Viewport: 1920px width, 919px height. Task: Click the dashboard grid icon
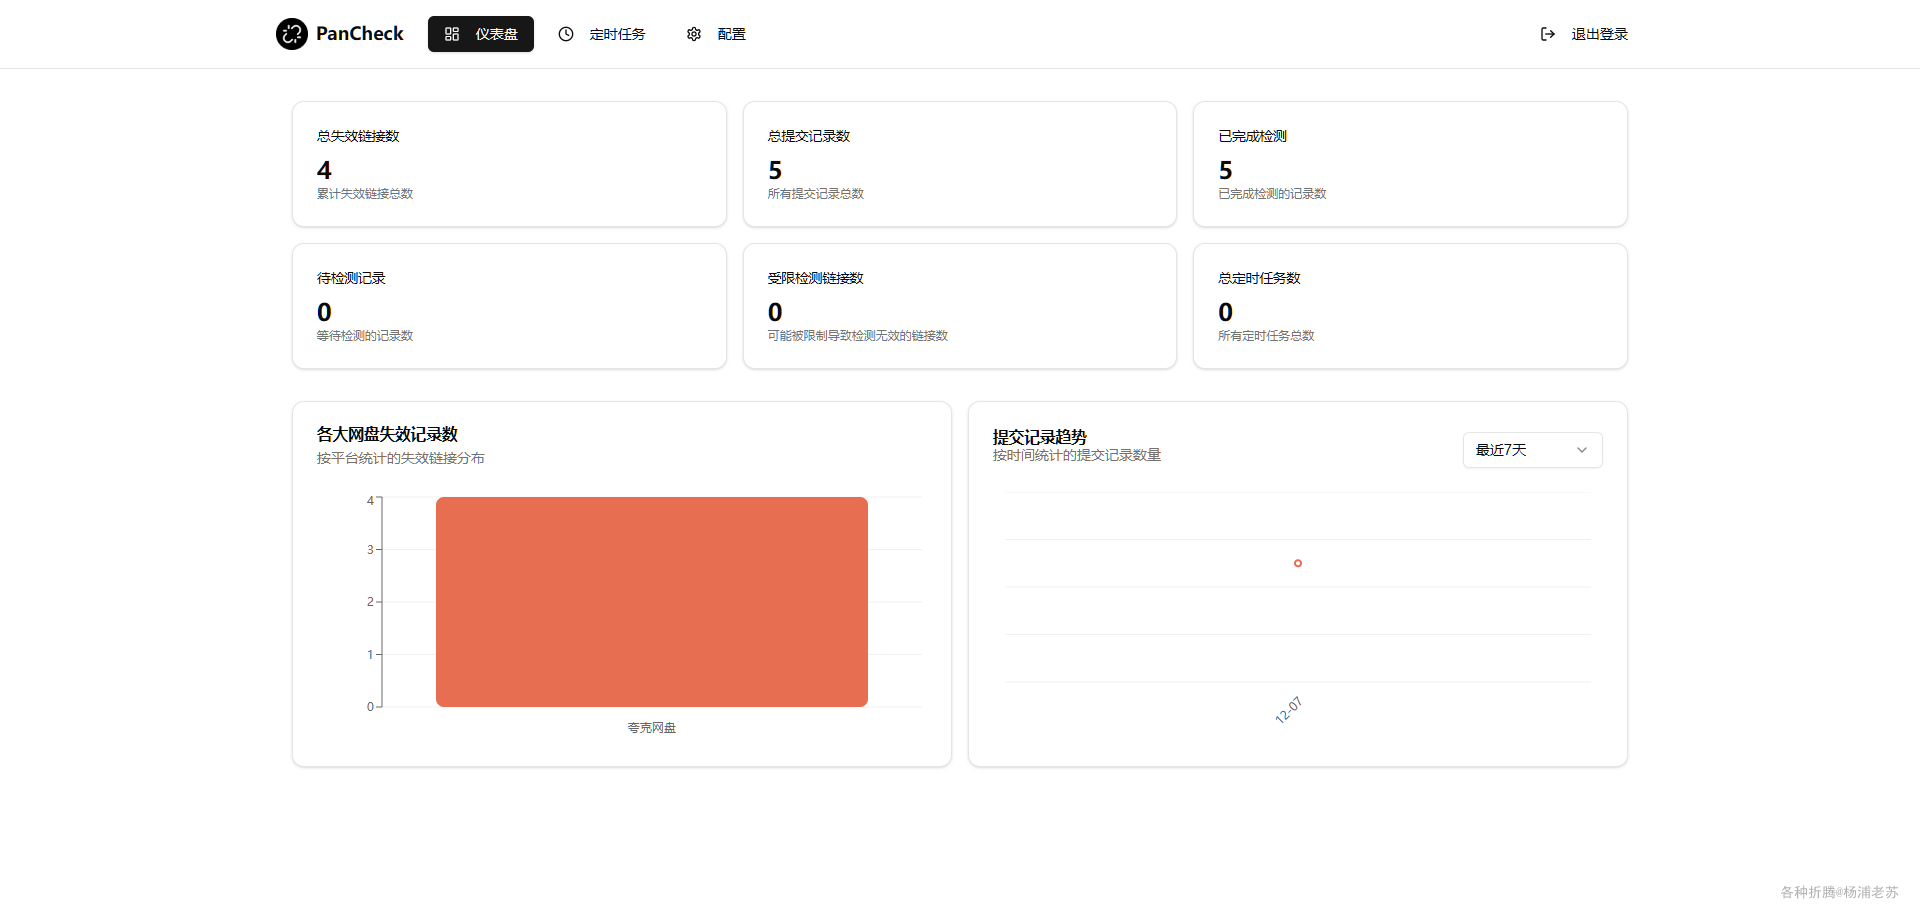[x=452, y=34]
